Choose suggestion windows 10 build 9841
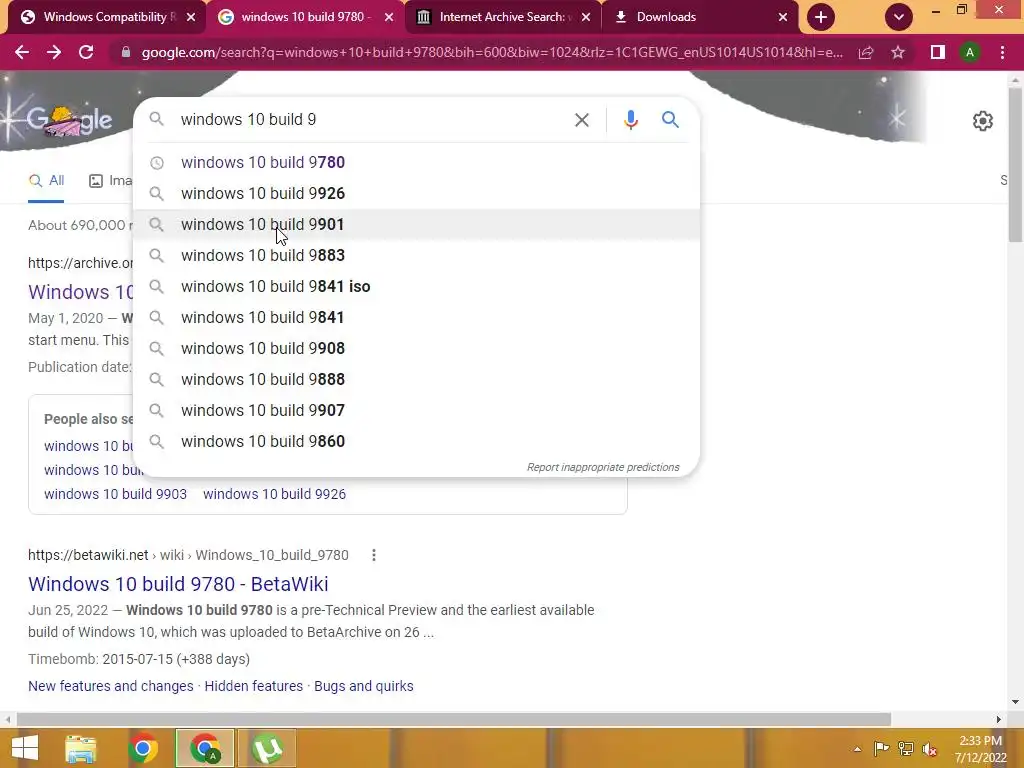This screenshot has width=1024, height=768. (x=416, y=317)
